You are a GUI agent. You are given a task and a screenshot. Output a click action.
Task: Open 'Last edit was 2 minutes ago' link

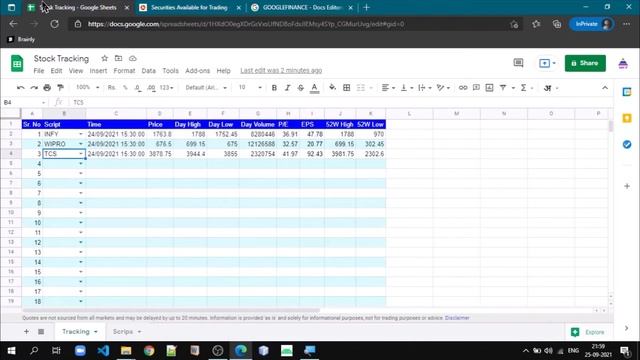[281, 71]
